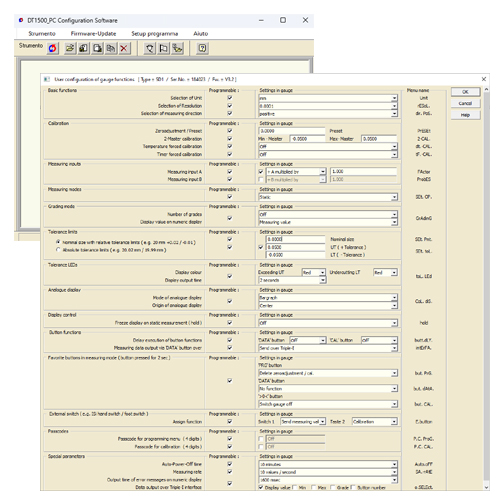Open the 'CAL' button delay dropdown
This screenshot has height=500, width=500.
pos(379,340)
